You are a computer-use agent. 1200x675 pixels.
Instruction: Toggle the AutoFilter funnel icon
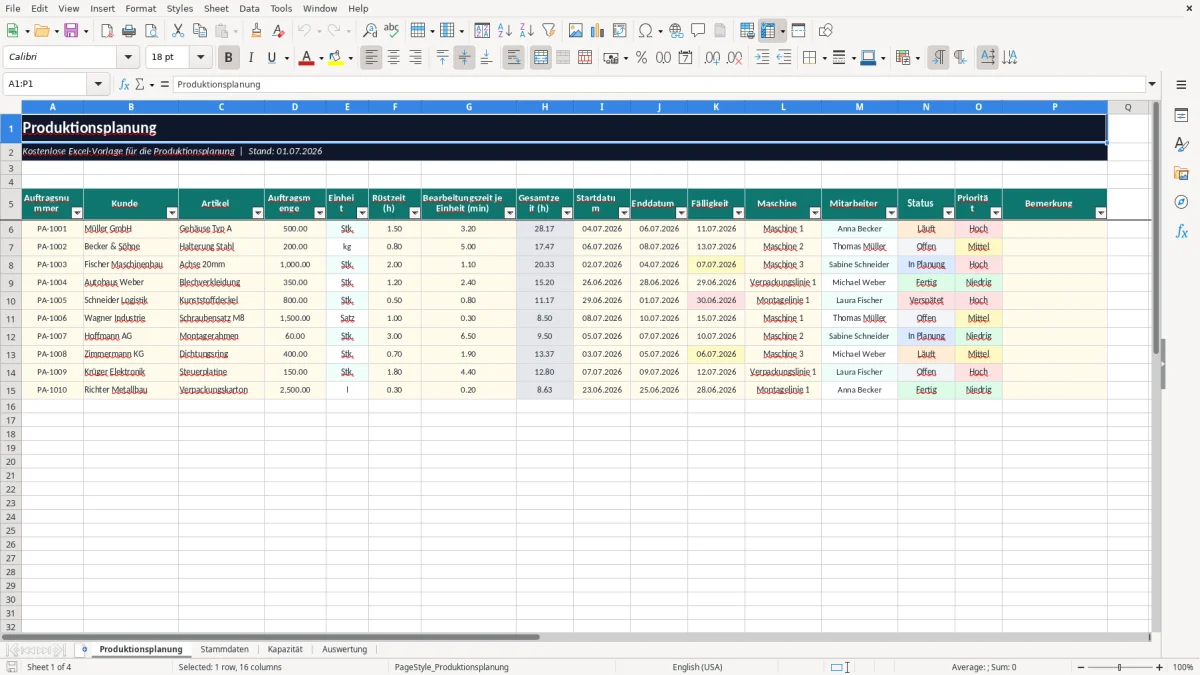548,31
